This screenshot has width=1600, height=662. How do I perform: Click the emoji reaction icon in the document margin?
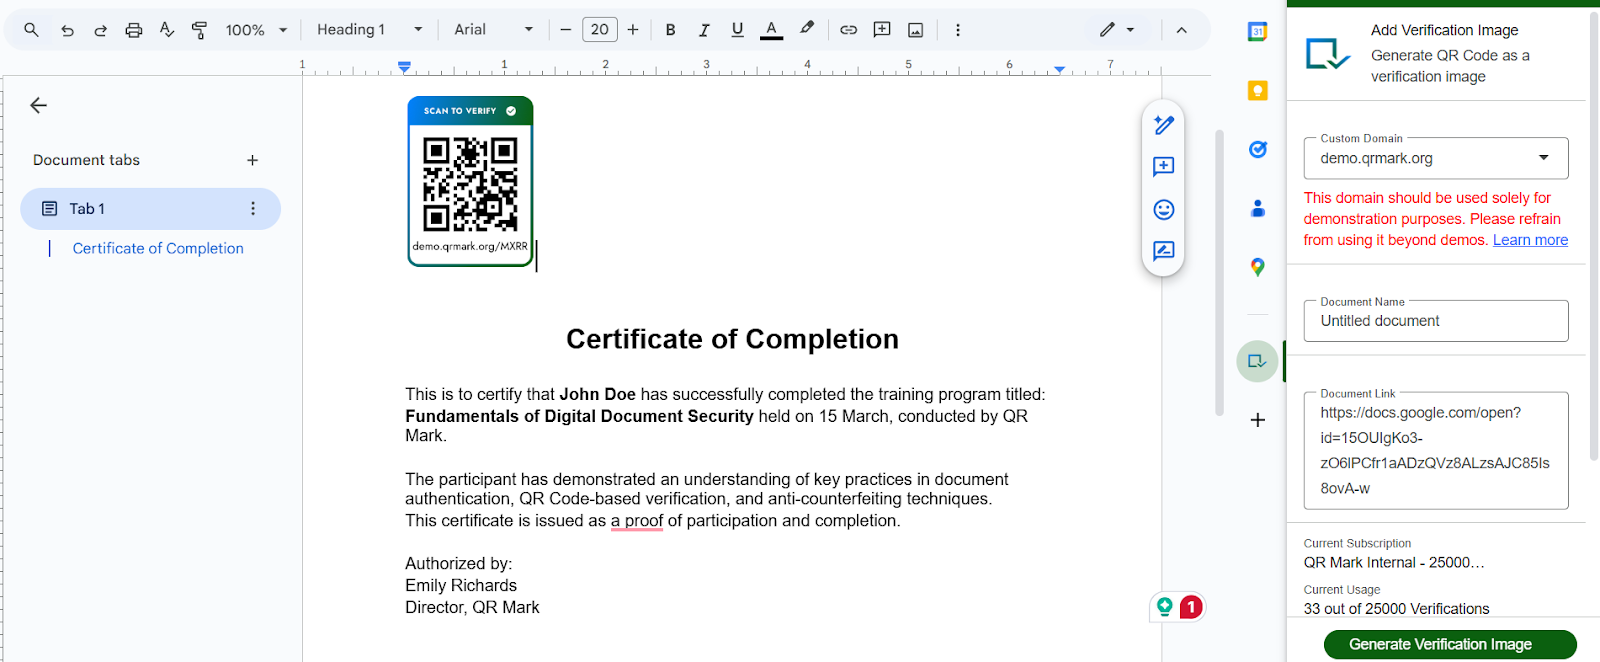(1163, 209)
